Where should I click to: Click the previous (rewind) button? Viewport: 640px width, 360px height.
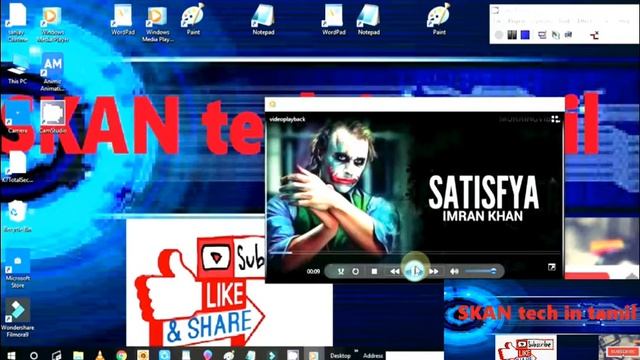[394, 271]
